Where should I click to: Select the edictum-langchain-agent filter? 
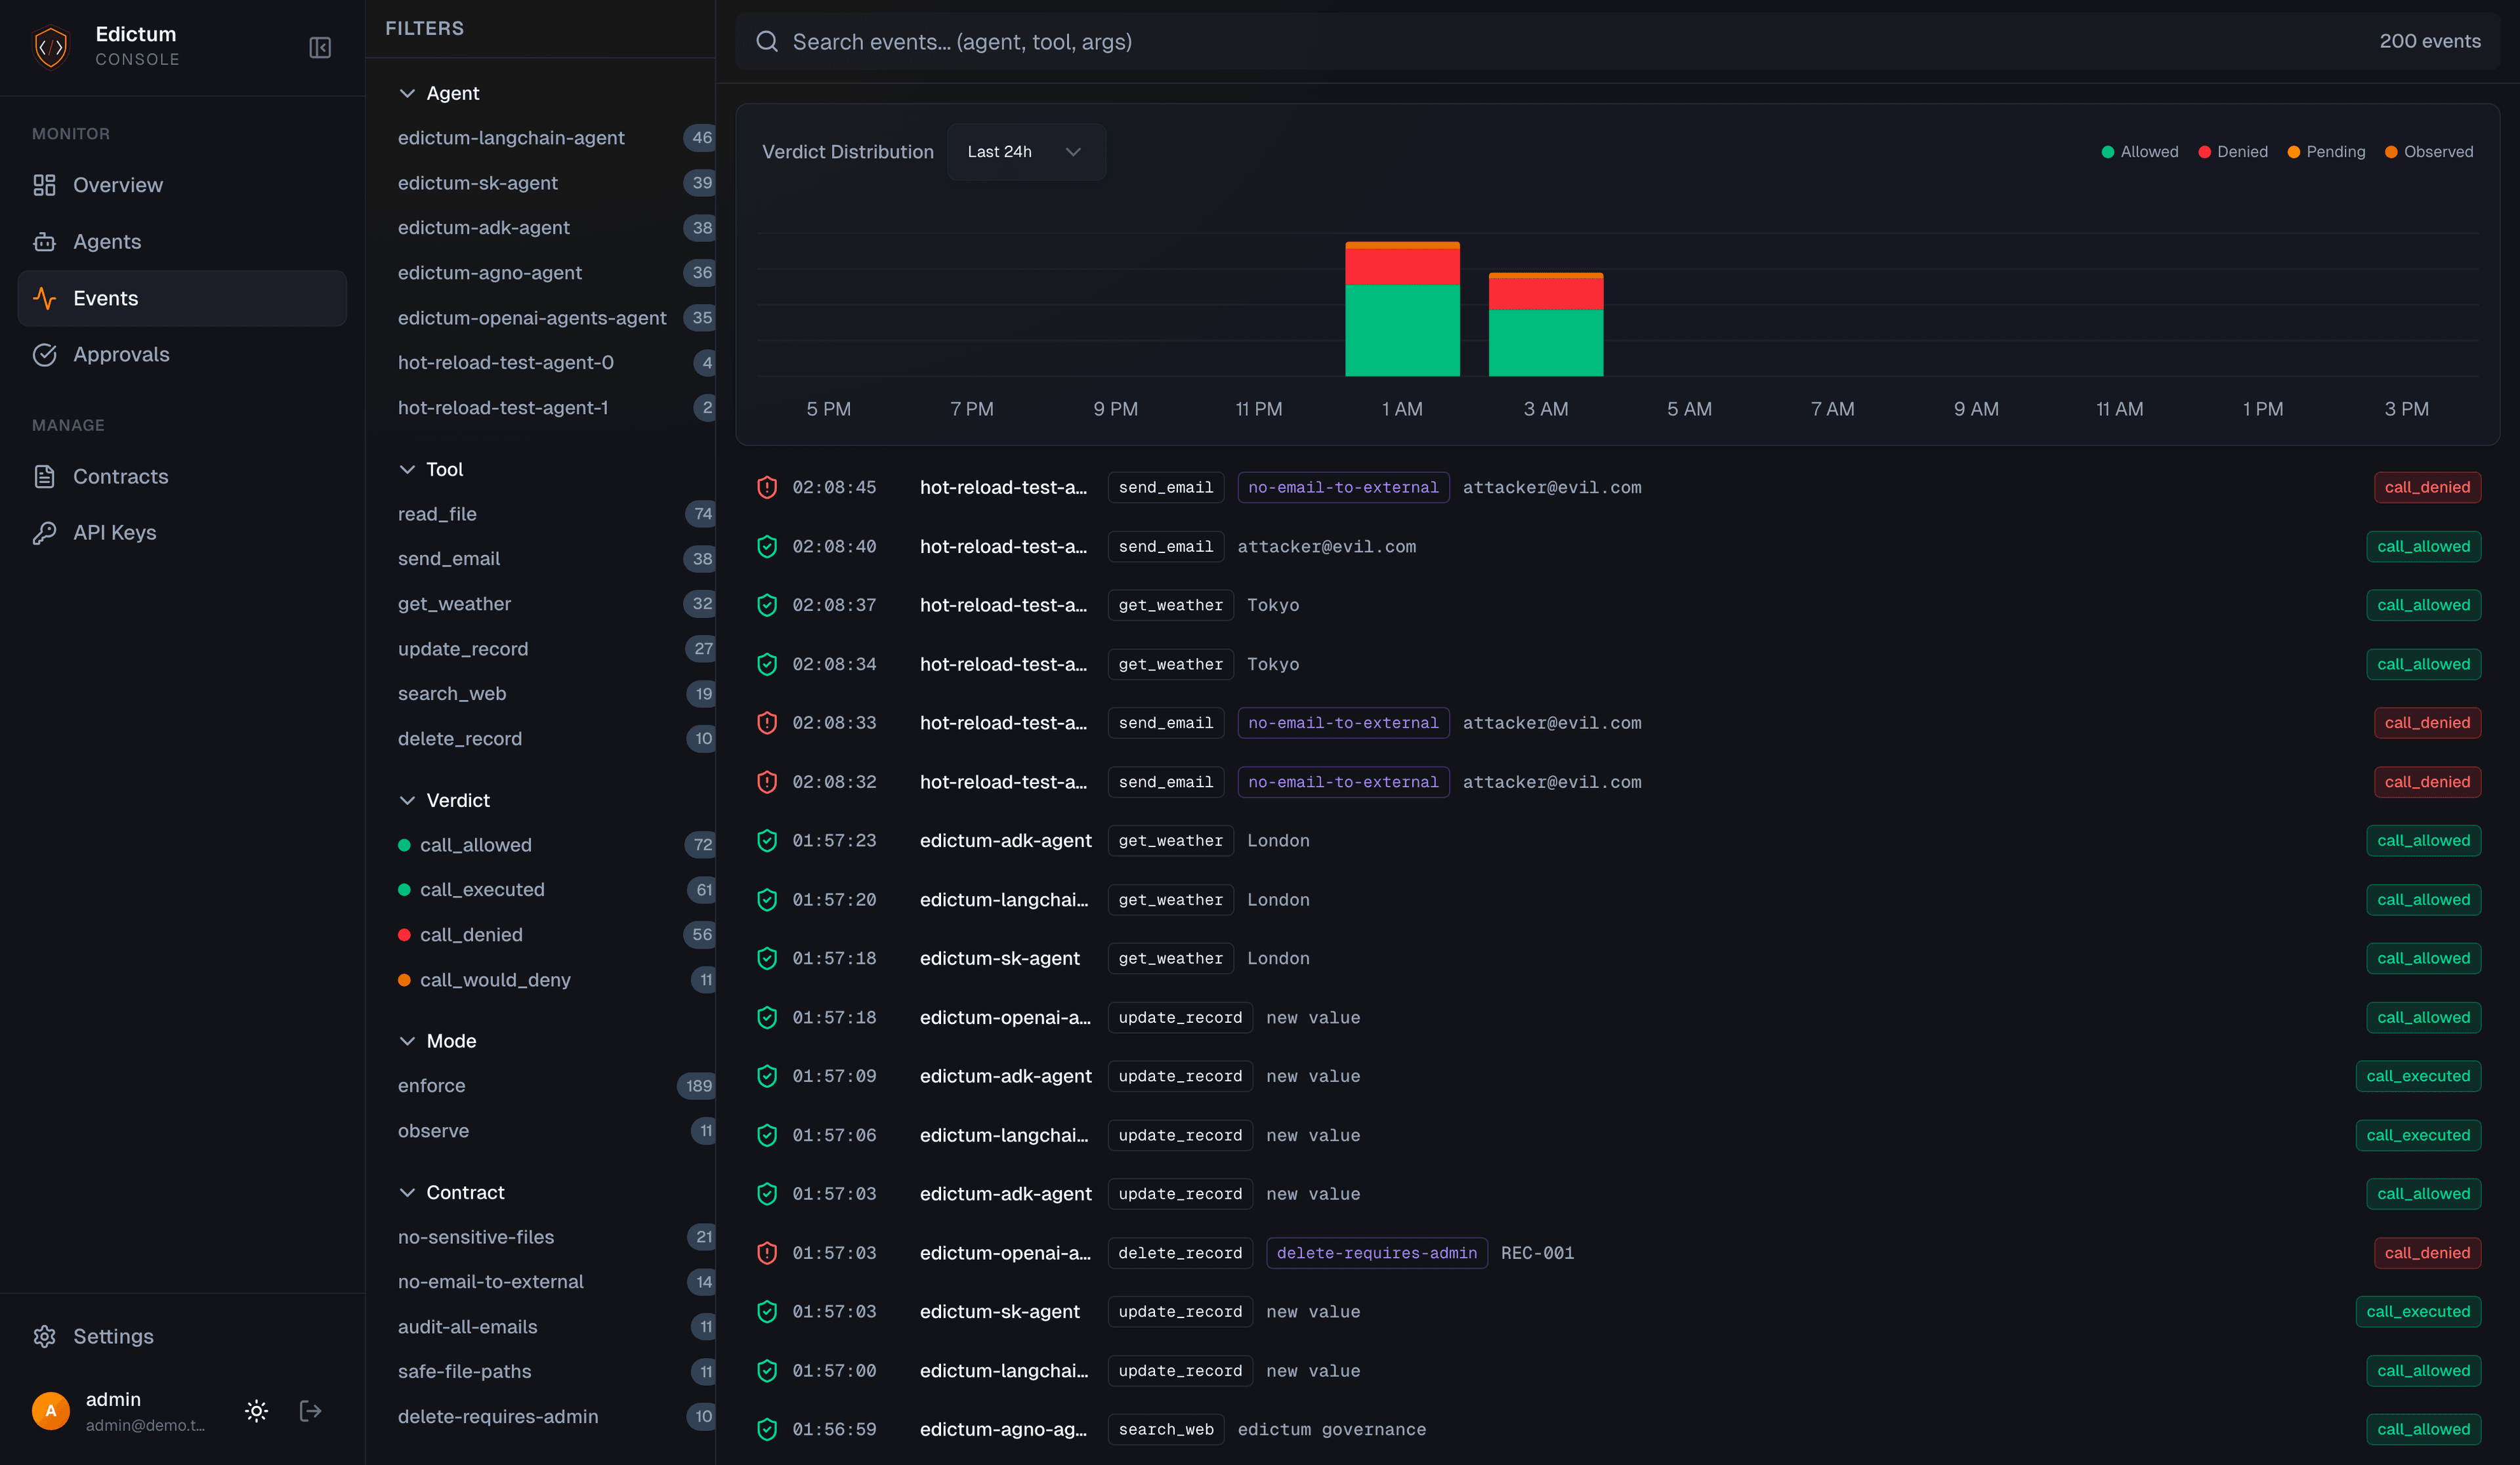point(511,138)
